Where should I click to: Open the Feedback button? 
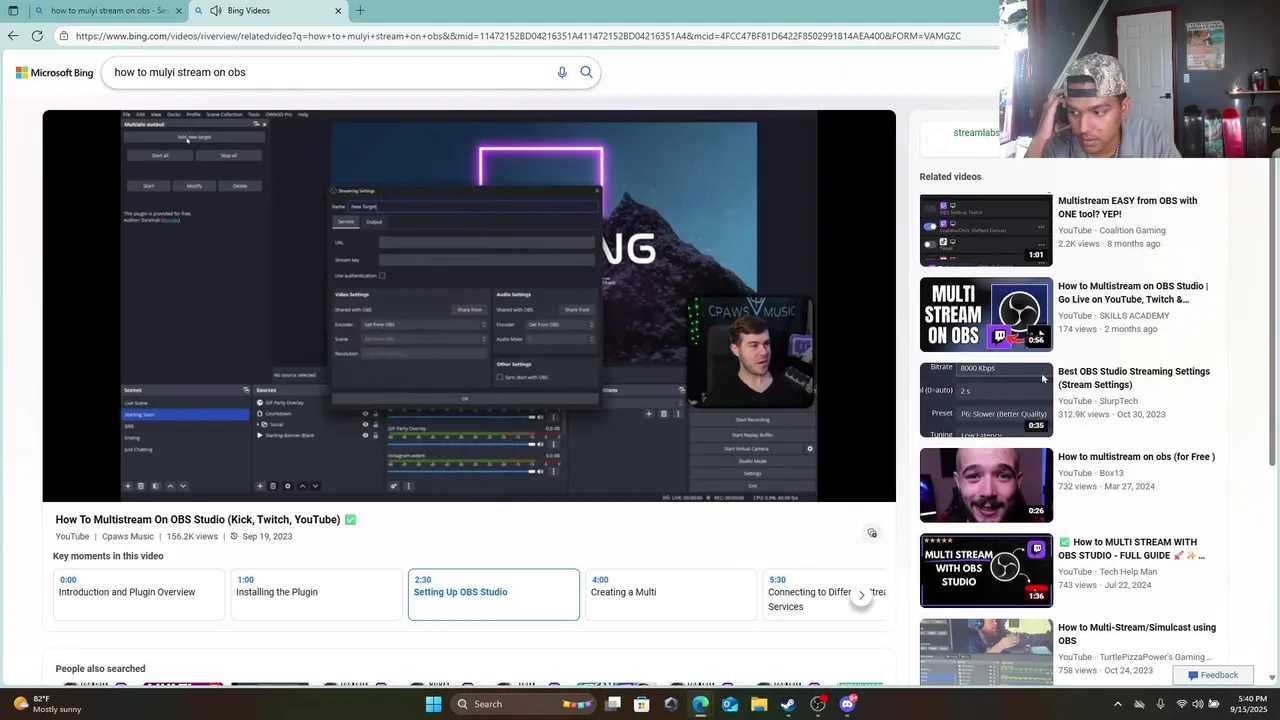pos(1213,675)
